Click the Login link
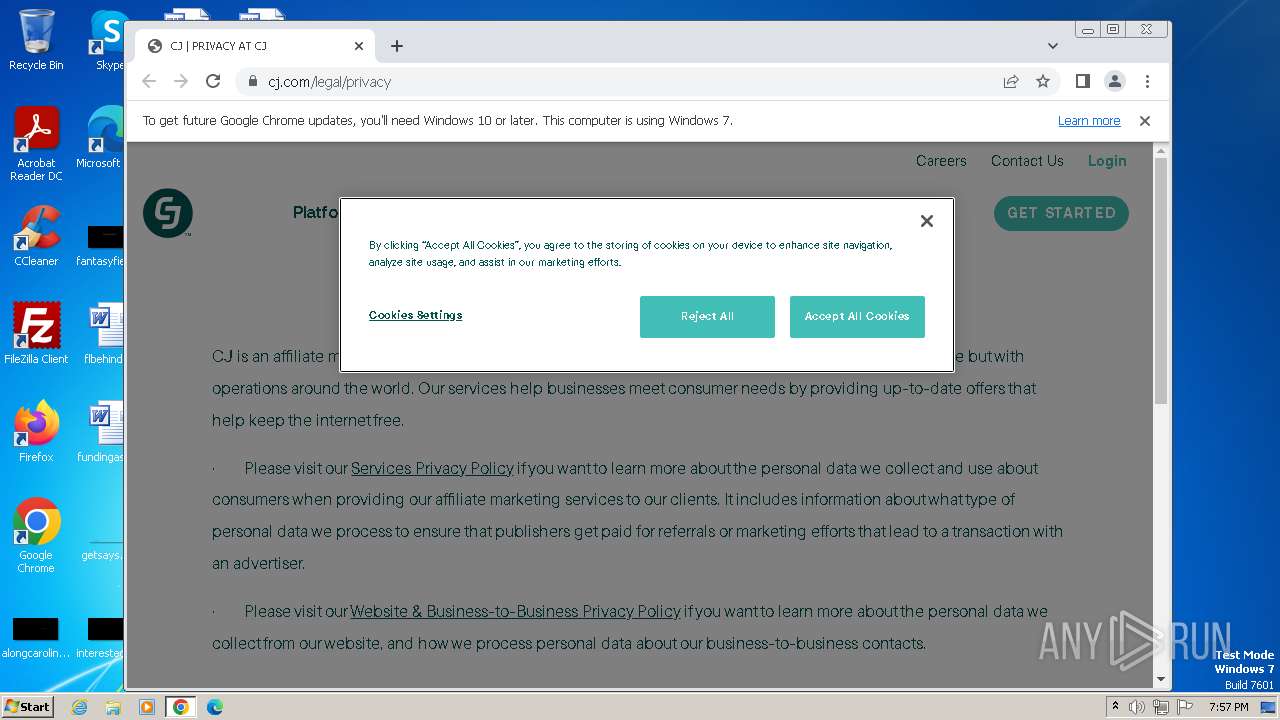The height and width of the screenshot is (720, 1280). (1107, 161)
